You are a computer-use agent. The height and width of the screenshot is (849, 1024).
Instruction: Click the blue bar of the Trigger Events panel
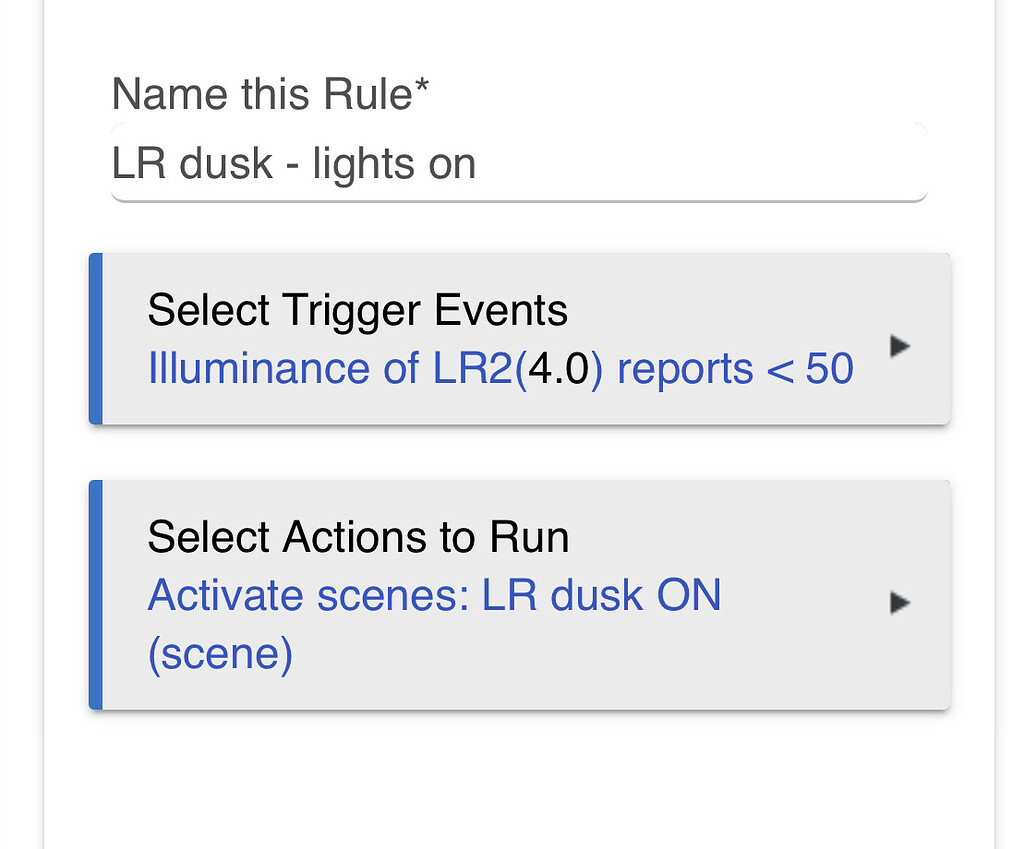pos(96,338)
